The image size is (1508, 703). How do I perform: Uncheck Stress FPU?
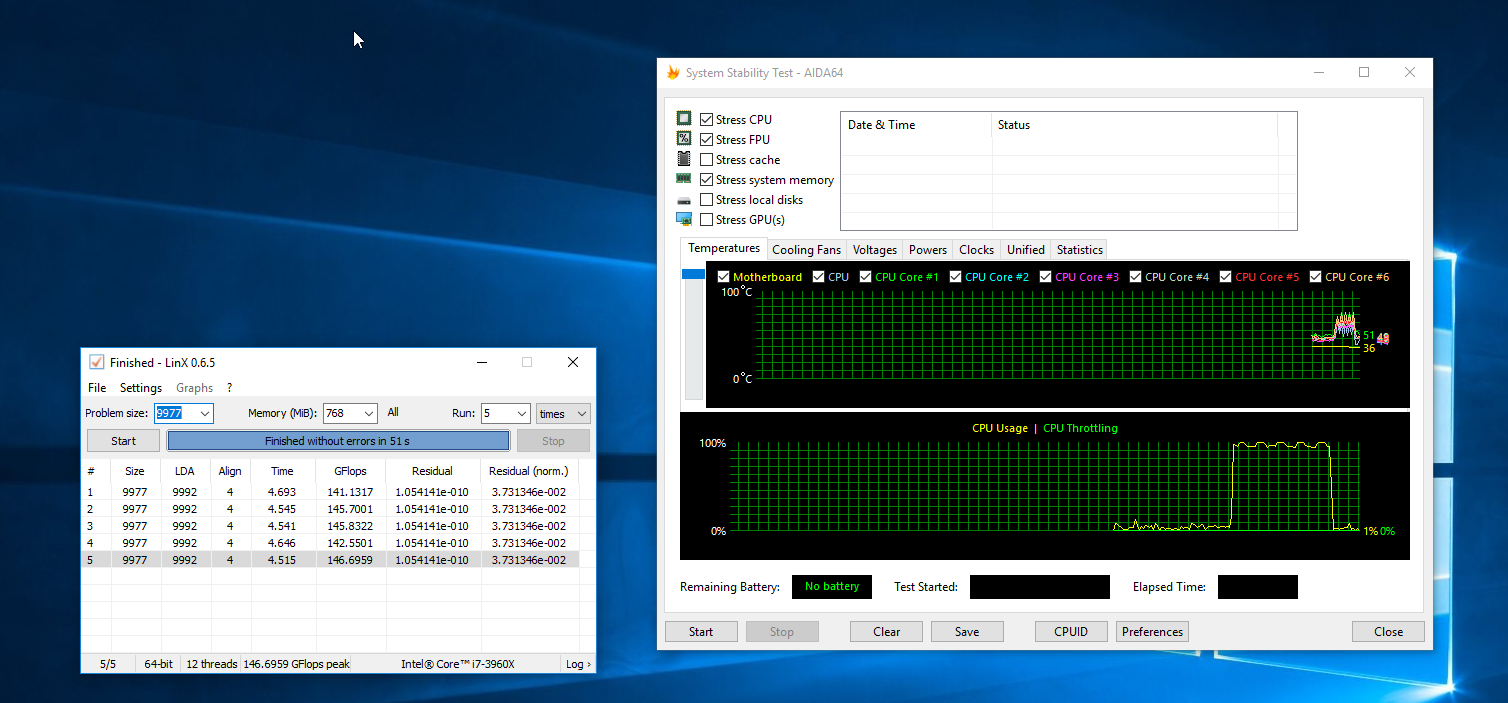(707, 140)
